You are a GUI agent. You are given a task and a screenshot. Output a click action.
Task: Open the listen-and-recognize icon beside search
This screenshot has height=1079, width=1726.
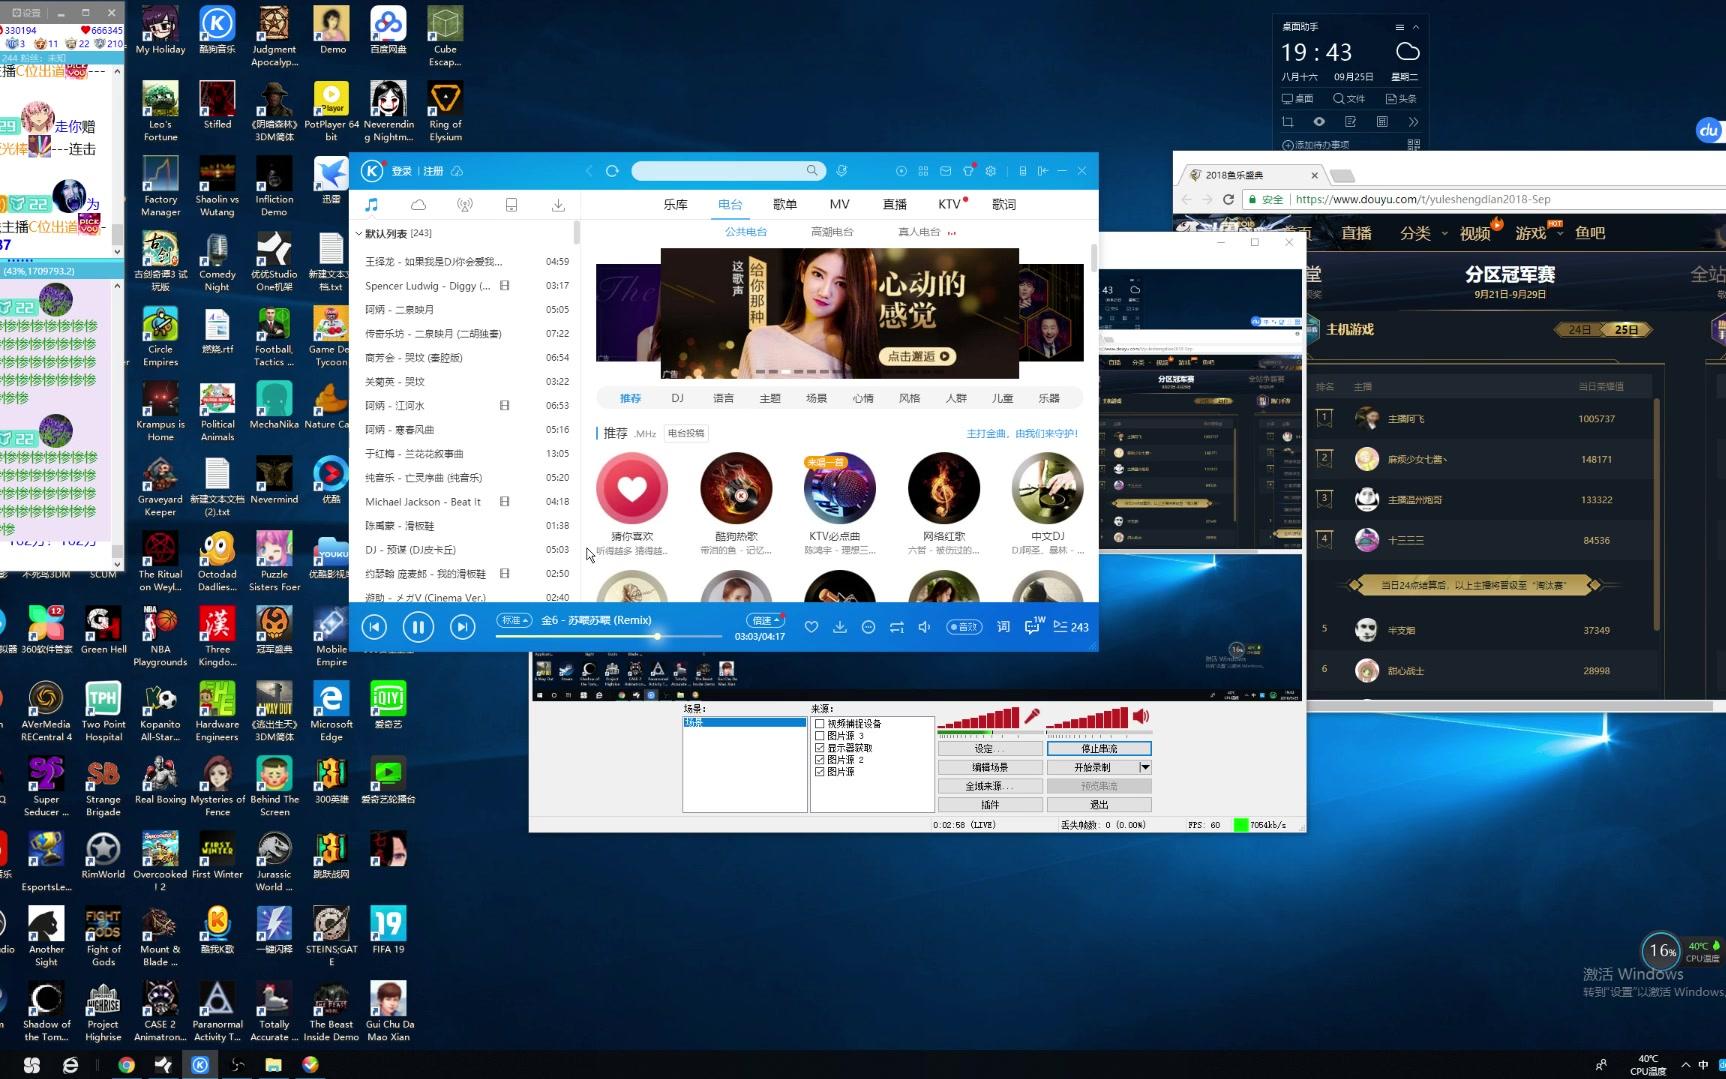[x=842, y=171]
